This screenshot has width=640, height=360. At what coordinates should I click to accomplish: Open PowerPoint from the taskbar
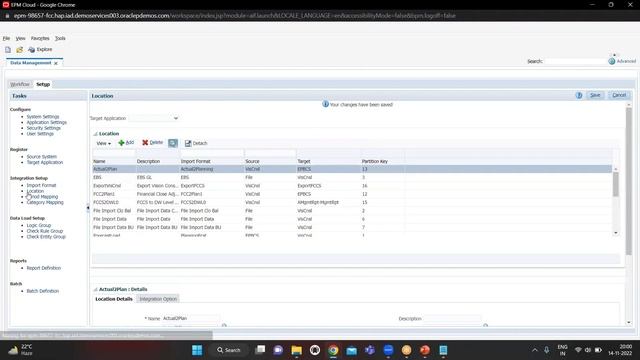coord(425,350)
